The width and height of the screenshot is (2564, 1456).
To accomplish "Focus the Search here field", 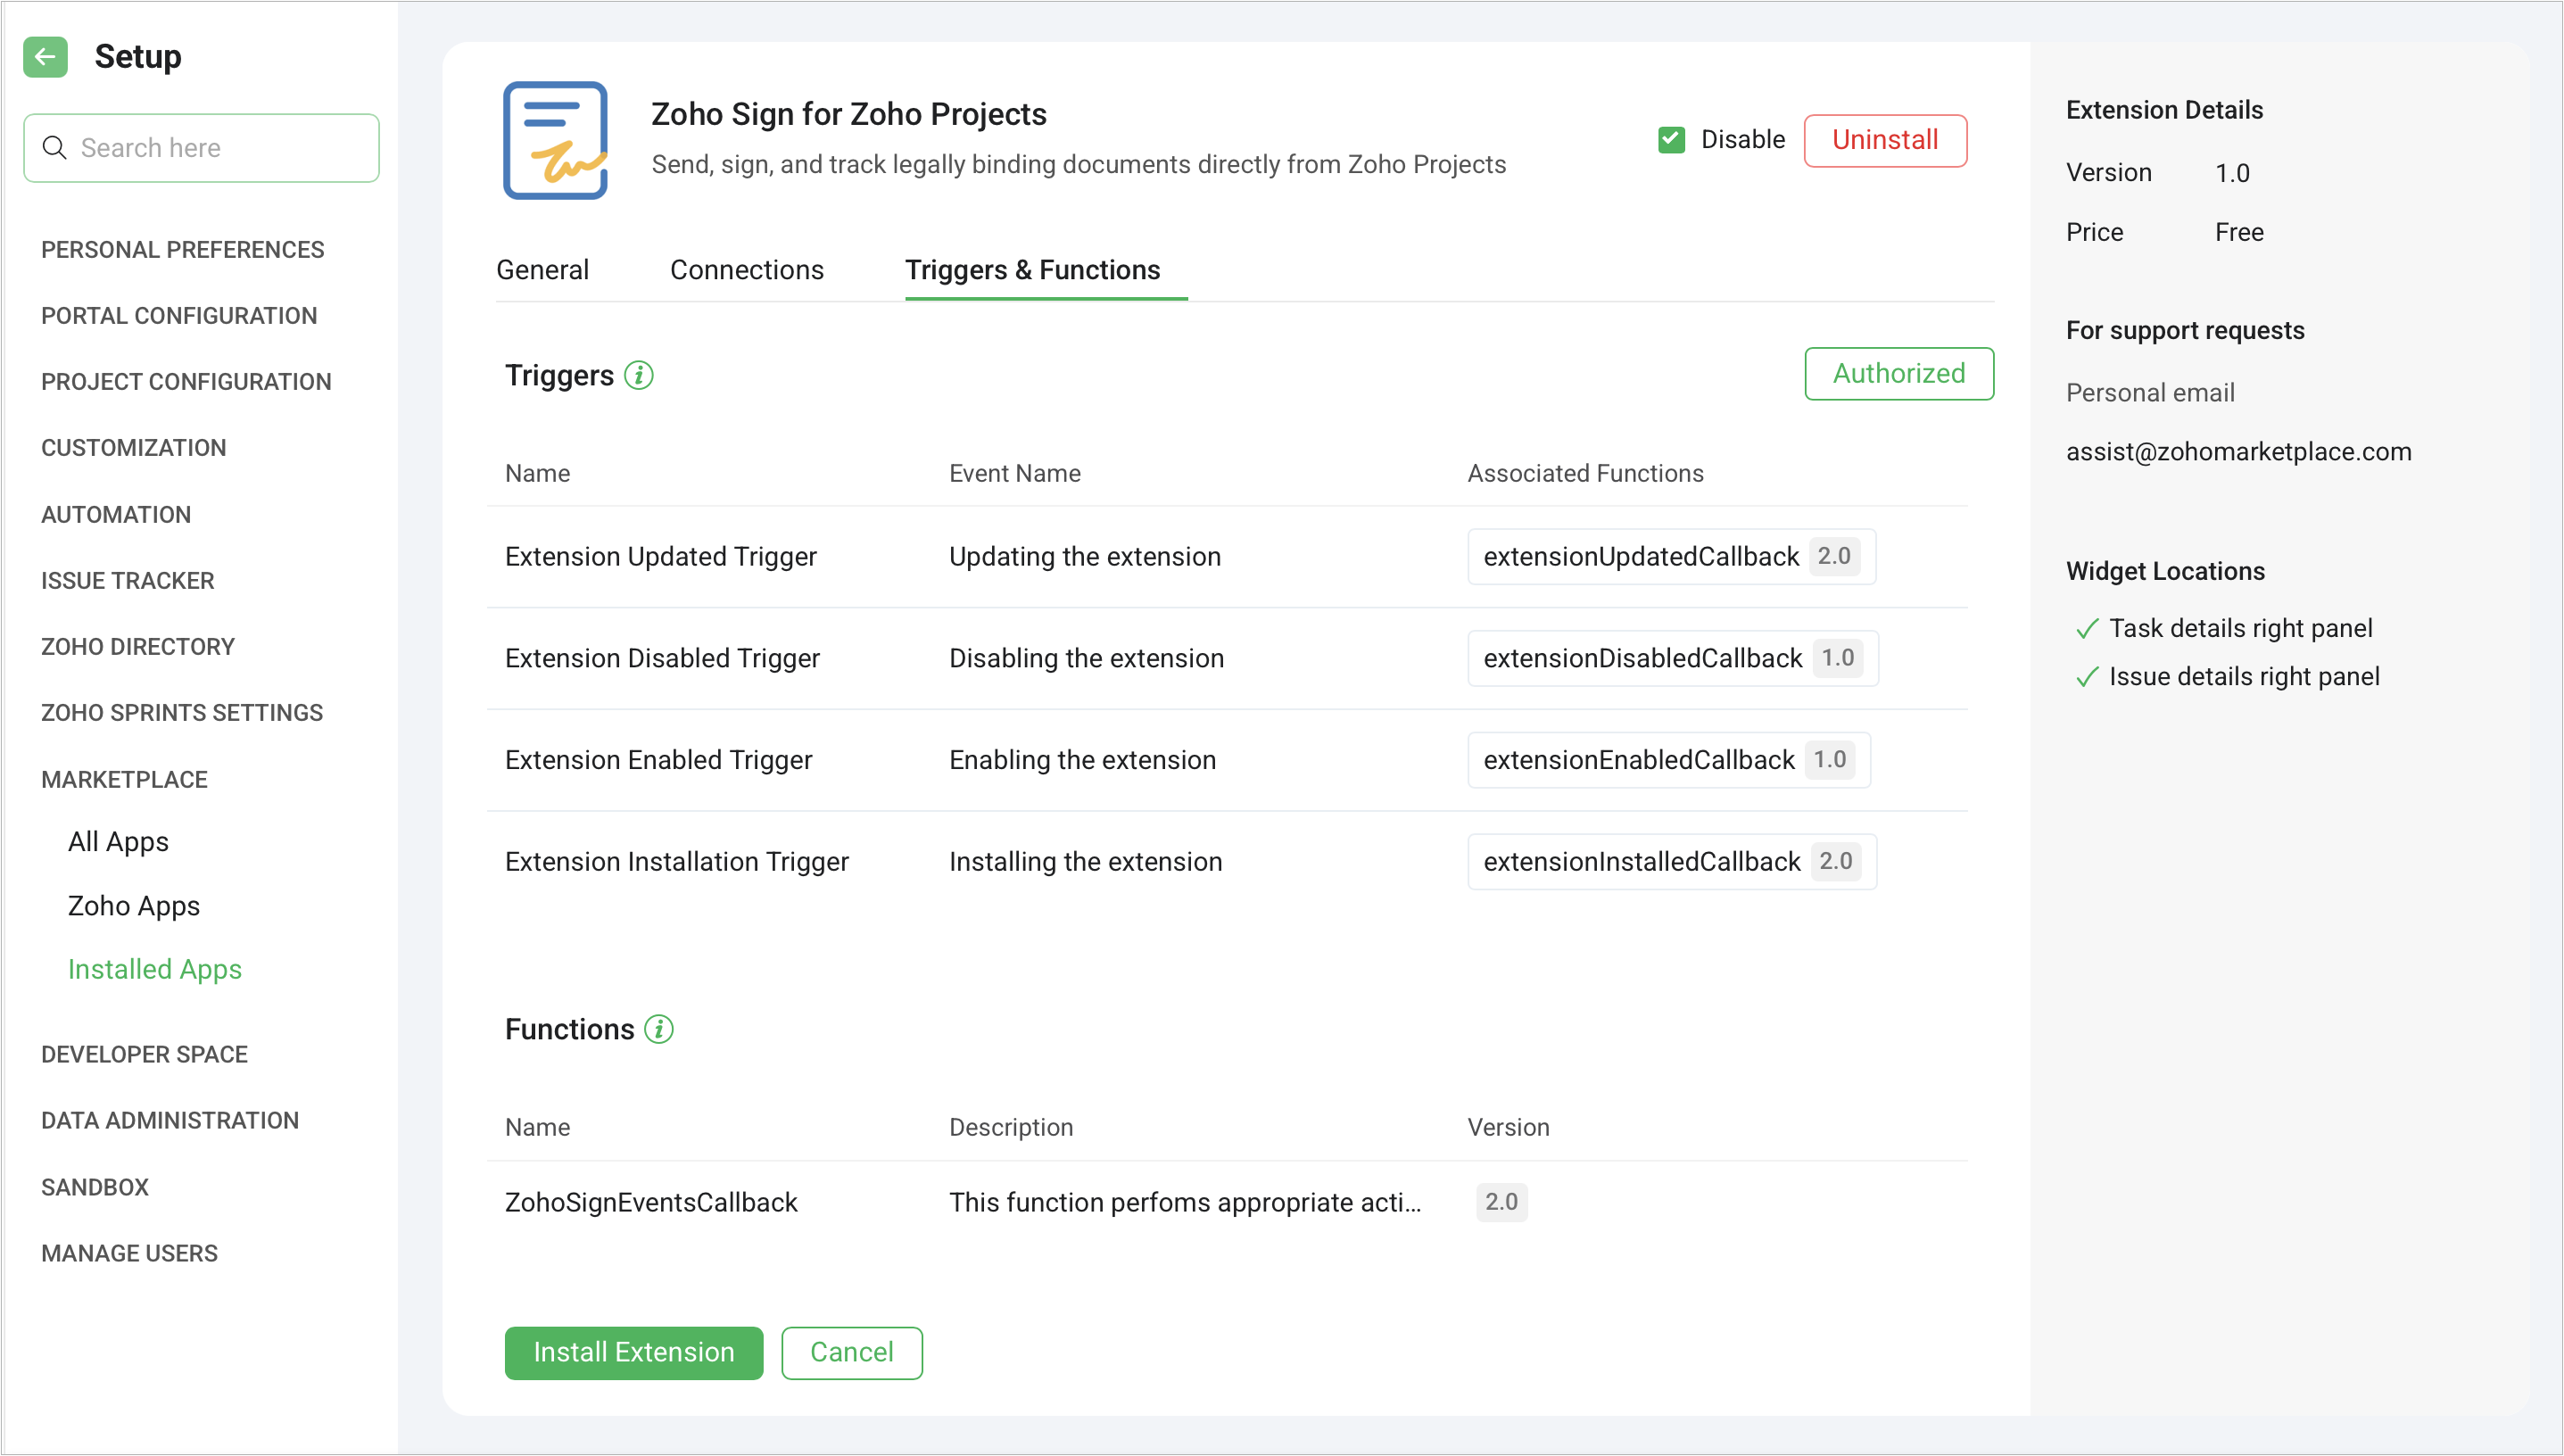I will [x=220, y=148].
